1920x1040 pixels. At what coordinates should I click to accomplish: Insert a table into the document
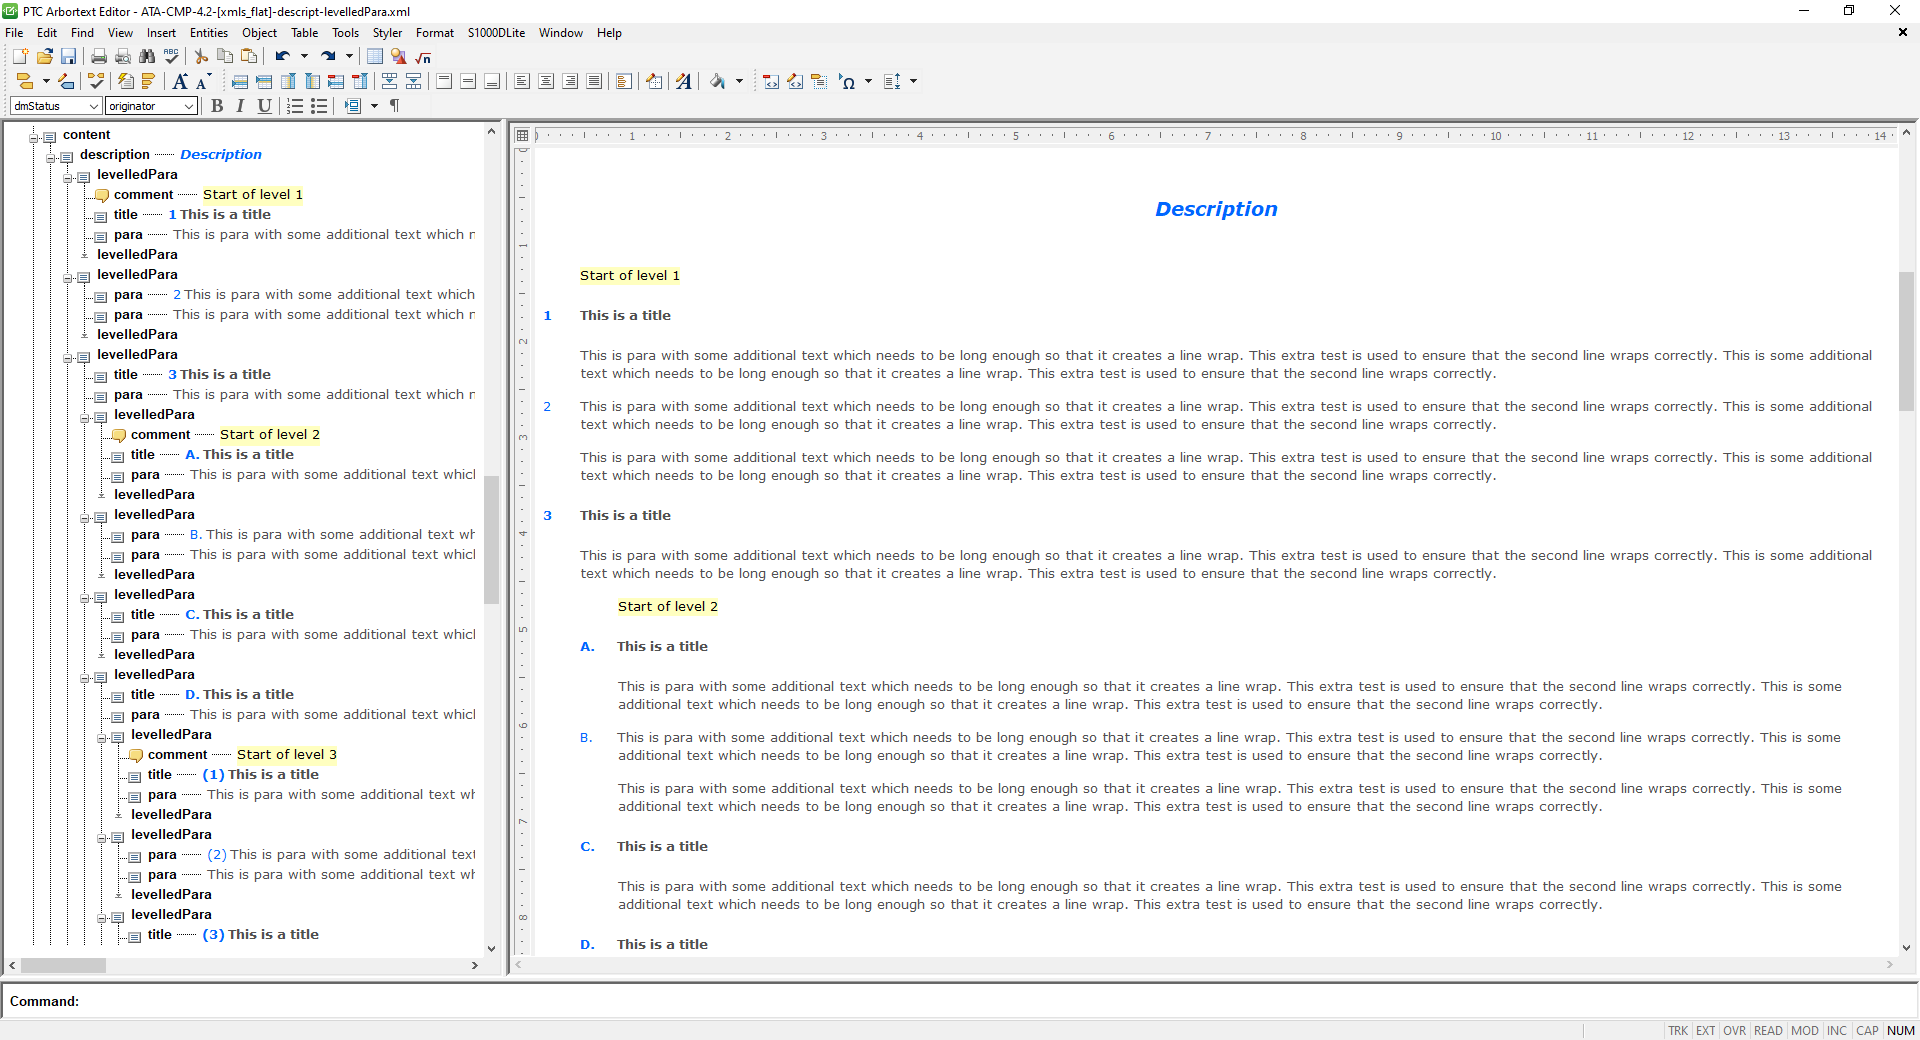pos(374,58)
